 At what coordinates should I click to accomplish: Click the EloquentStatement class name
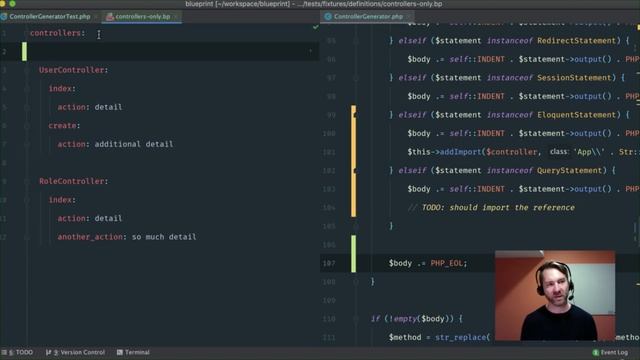[576, 115]
